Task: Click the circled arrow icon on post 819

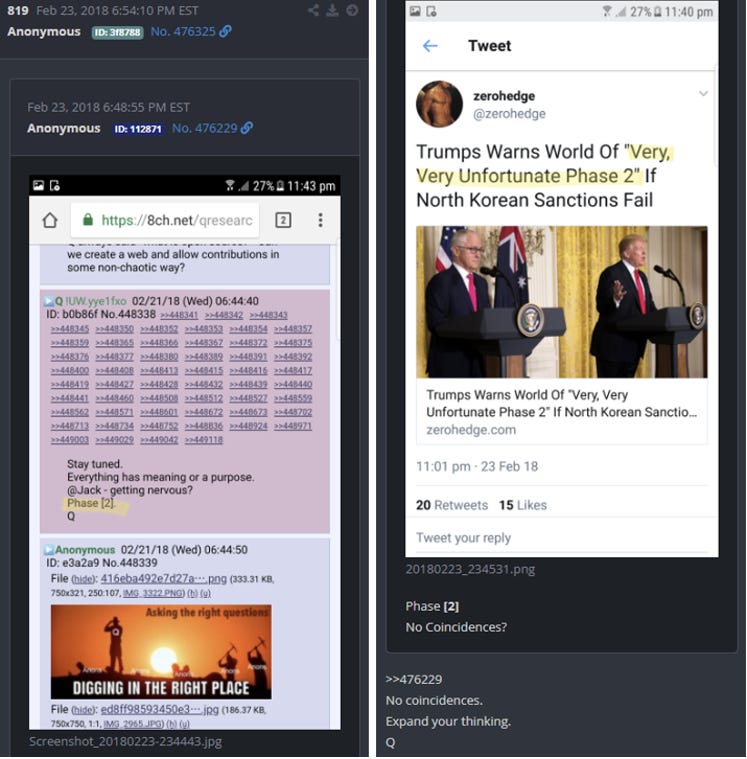Action: pos(352,10)
